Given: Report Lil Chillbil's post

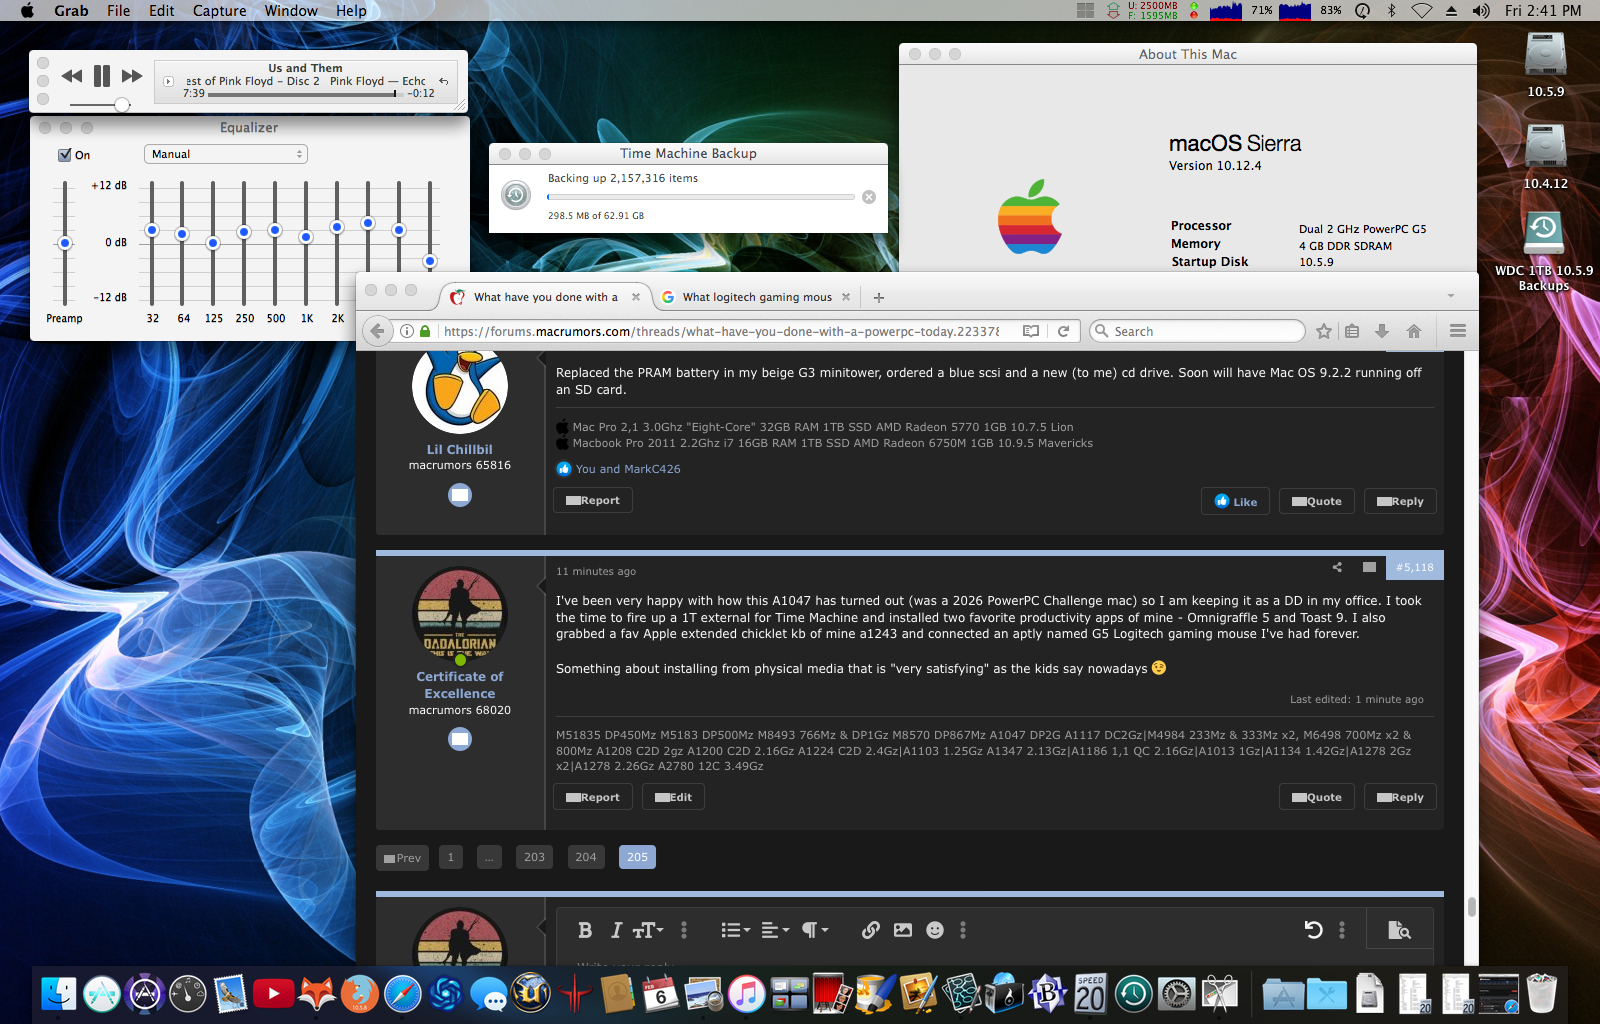Looking at the screenshot, I should tap(593, 500).
